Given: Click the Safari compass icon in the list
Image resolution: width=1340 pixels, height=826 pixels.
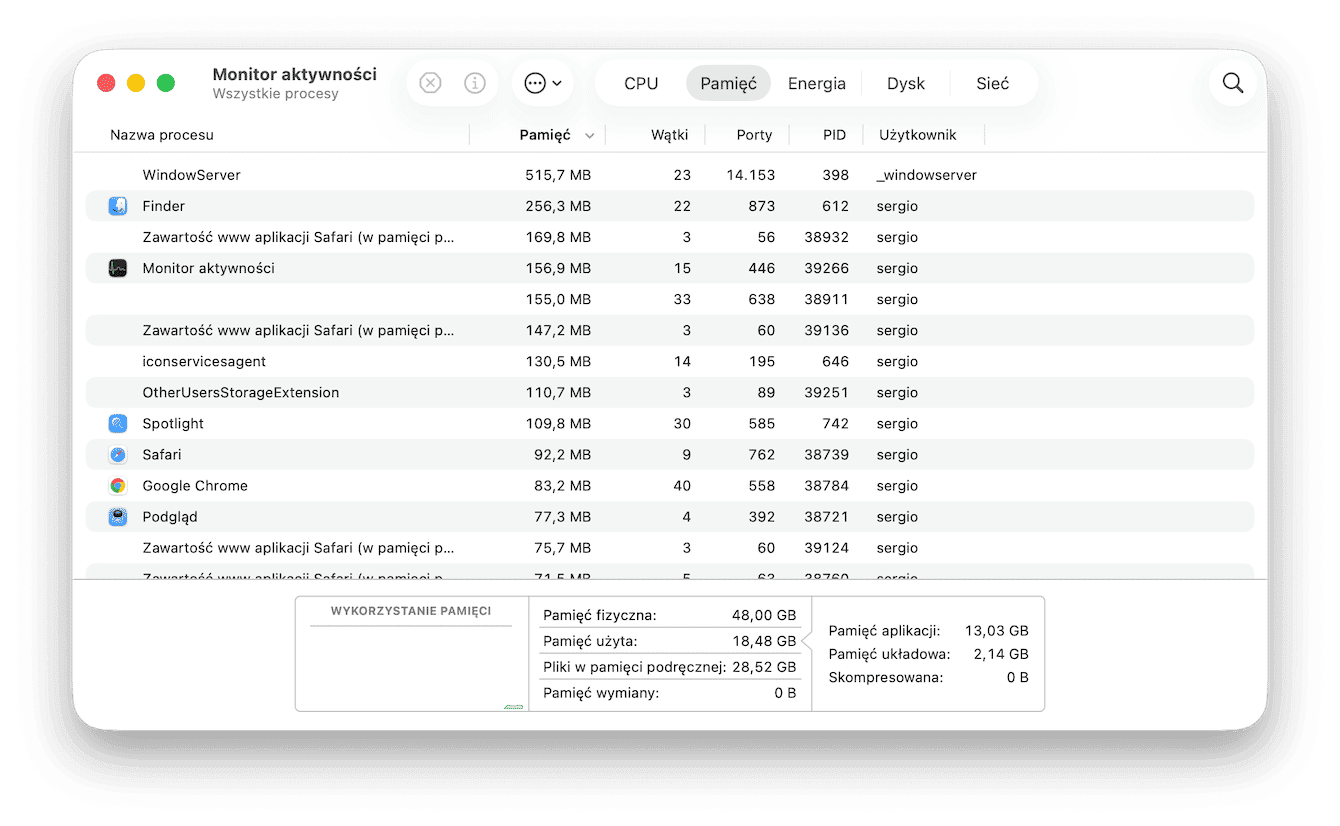Looking at the screenshot, I should coord(118,454).
